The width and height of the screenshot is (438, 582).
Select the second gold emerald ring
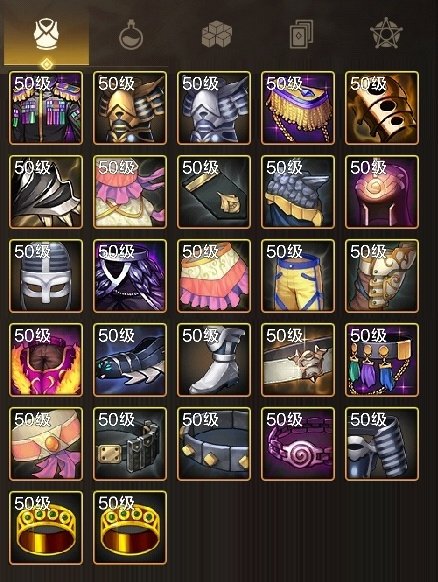pyautogui.click(x=130, y=527)
